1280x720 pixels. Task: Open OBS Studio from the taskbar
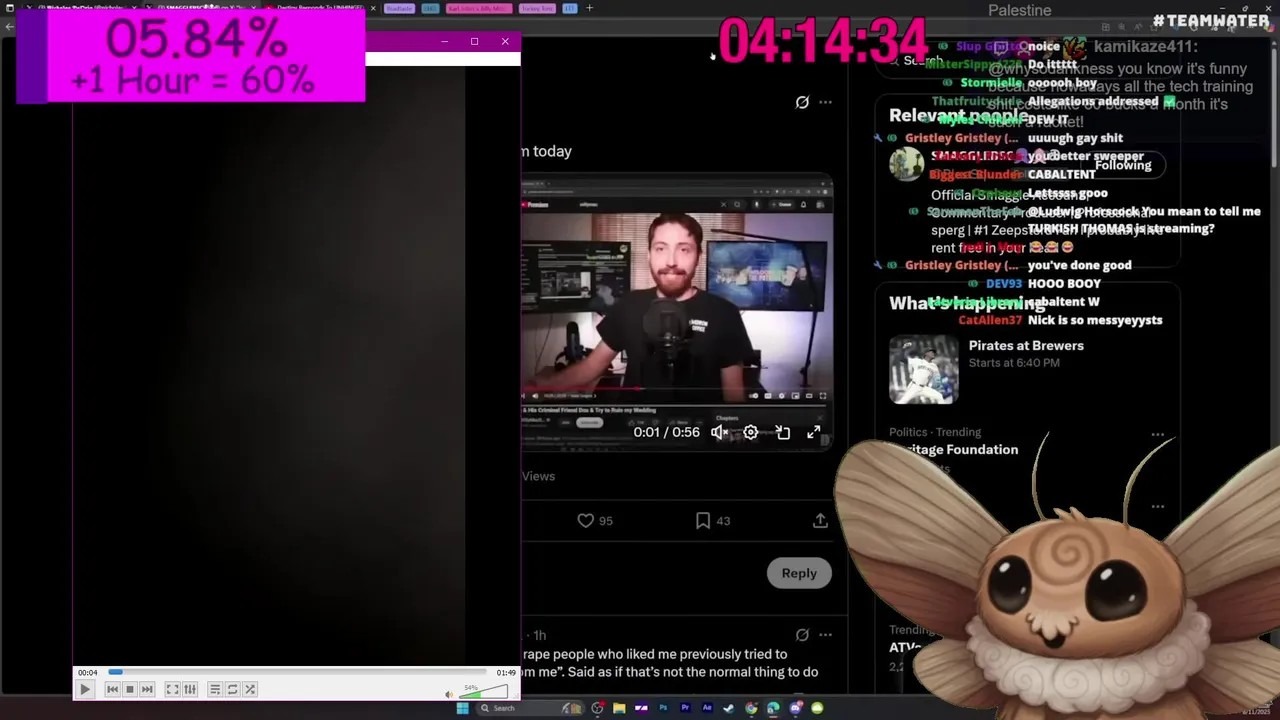click(597, 708)
